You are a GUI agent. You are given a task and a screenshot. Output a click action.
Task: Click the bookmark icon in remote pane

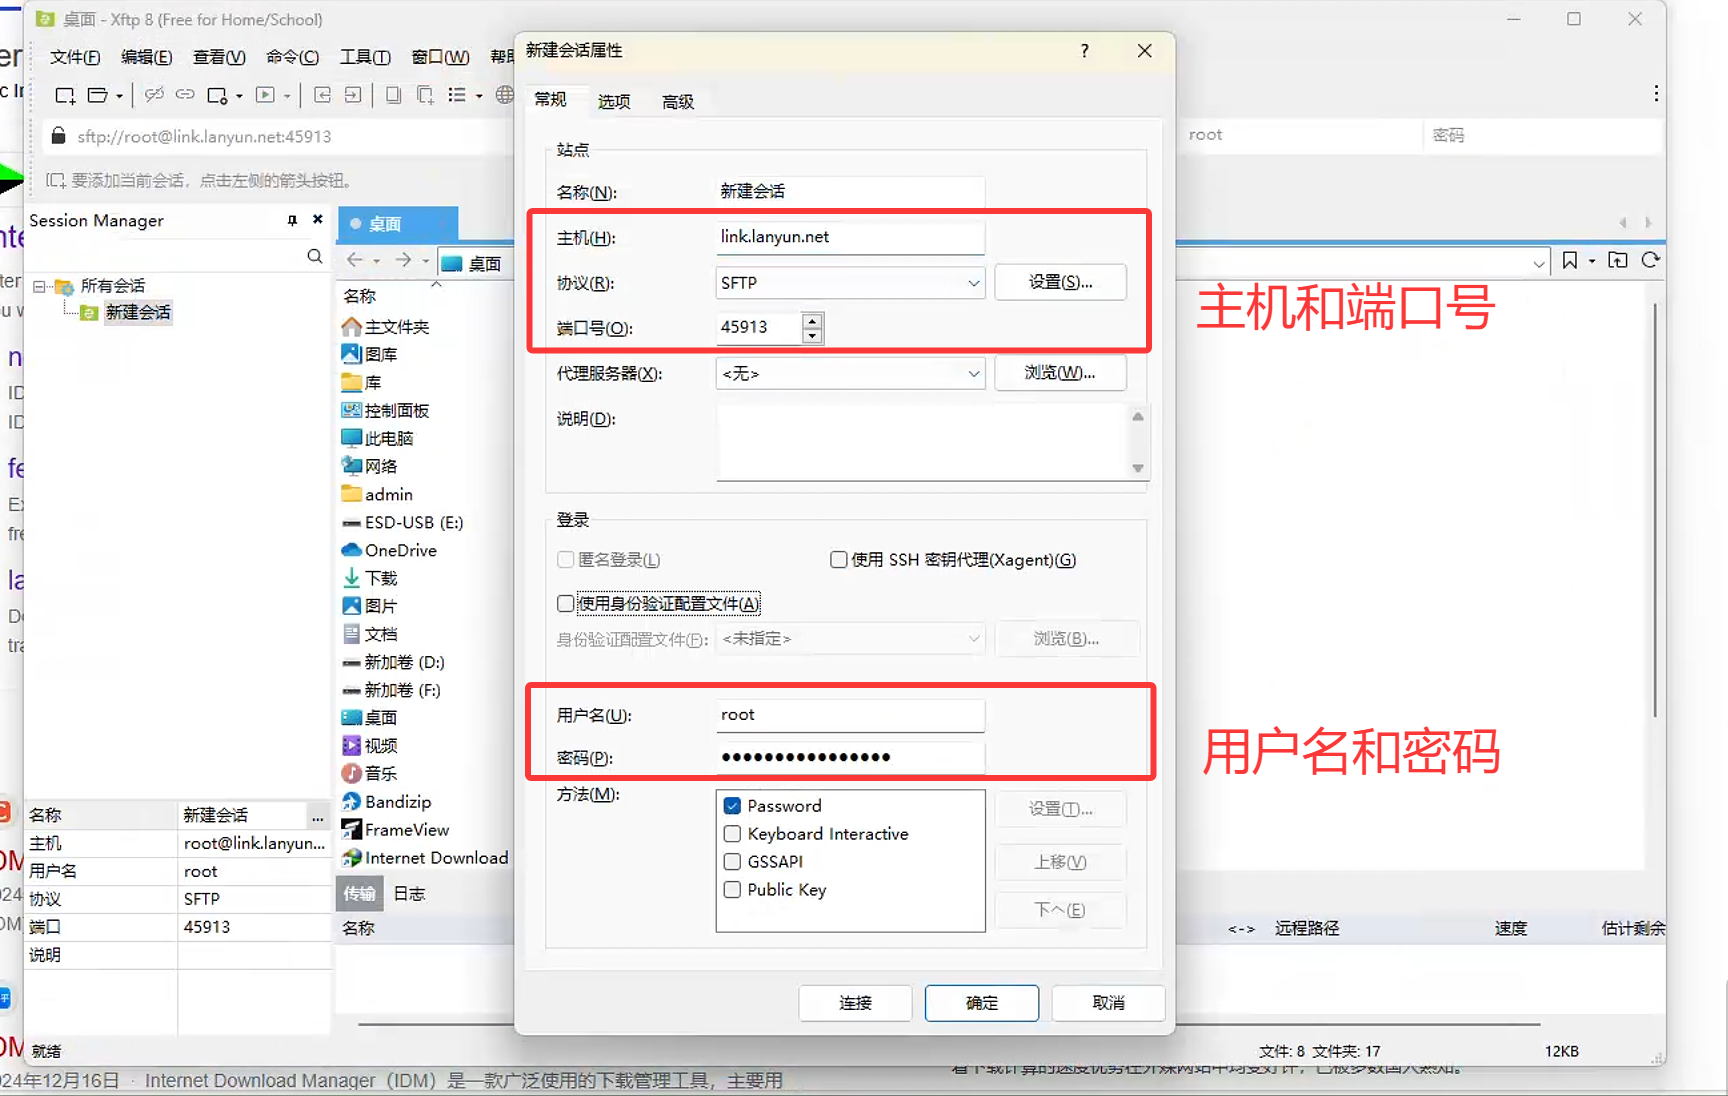pyautogui.click(x=1570, y=260)
